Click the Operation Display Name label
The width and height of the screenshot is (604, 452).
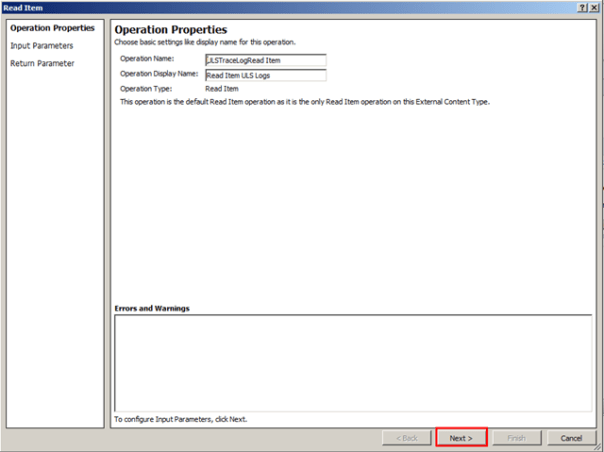pyautogui.click(x=158, y=75)
